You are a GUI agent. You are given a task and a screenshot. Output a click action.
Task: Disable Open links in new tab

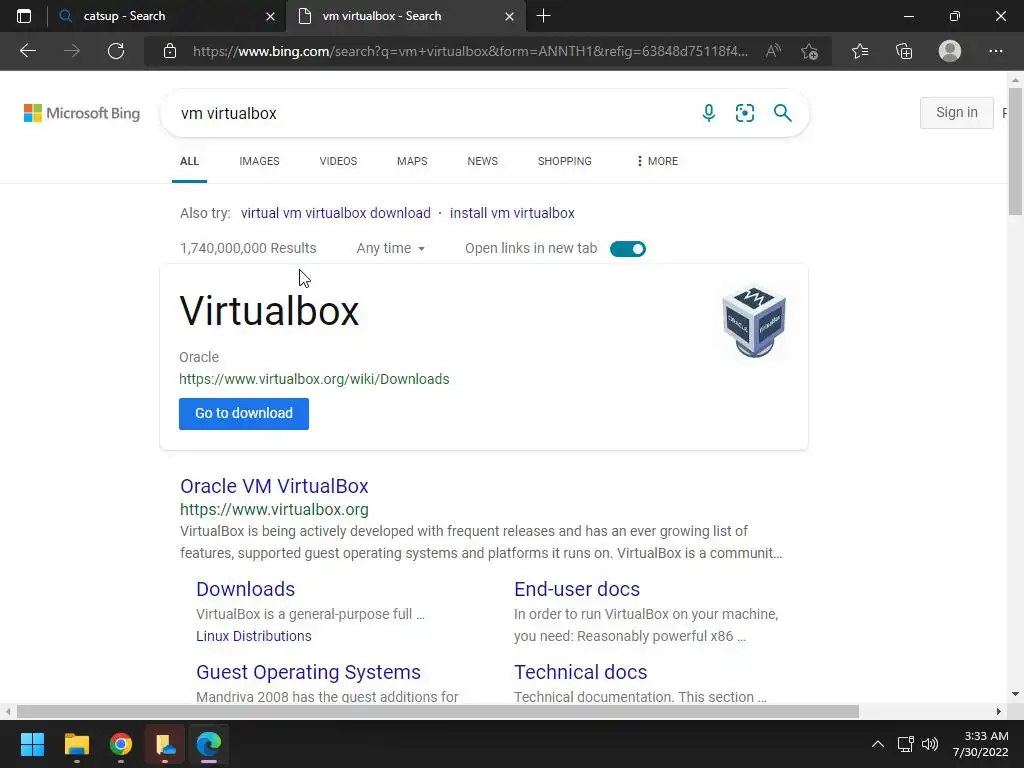[x=628, y=249]
